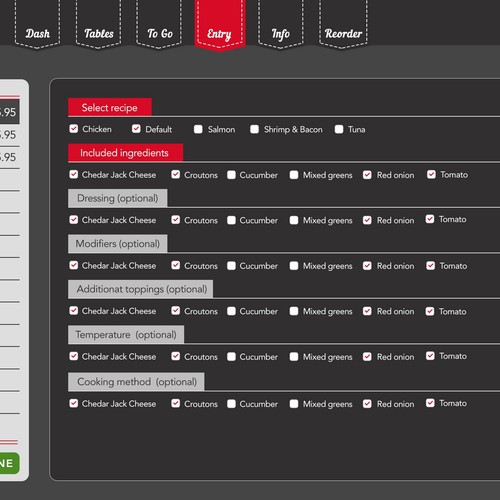Expand Additionat toppings (optional) section
This screenshot has width=500, height=500.
(x=140, y=289)
